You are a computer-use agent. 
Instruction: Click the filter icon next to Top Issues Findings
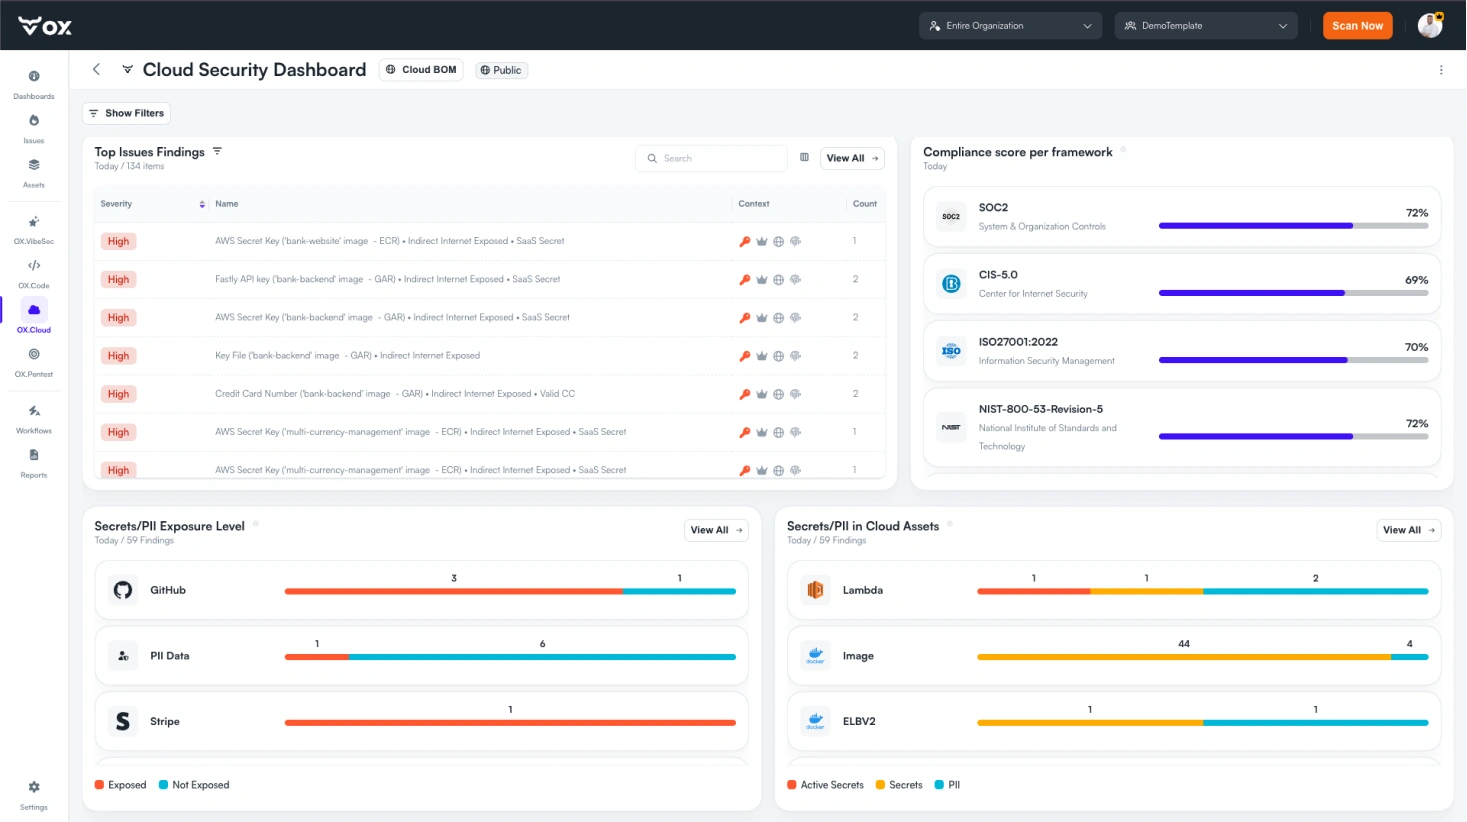click(x=217, y=151)
